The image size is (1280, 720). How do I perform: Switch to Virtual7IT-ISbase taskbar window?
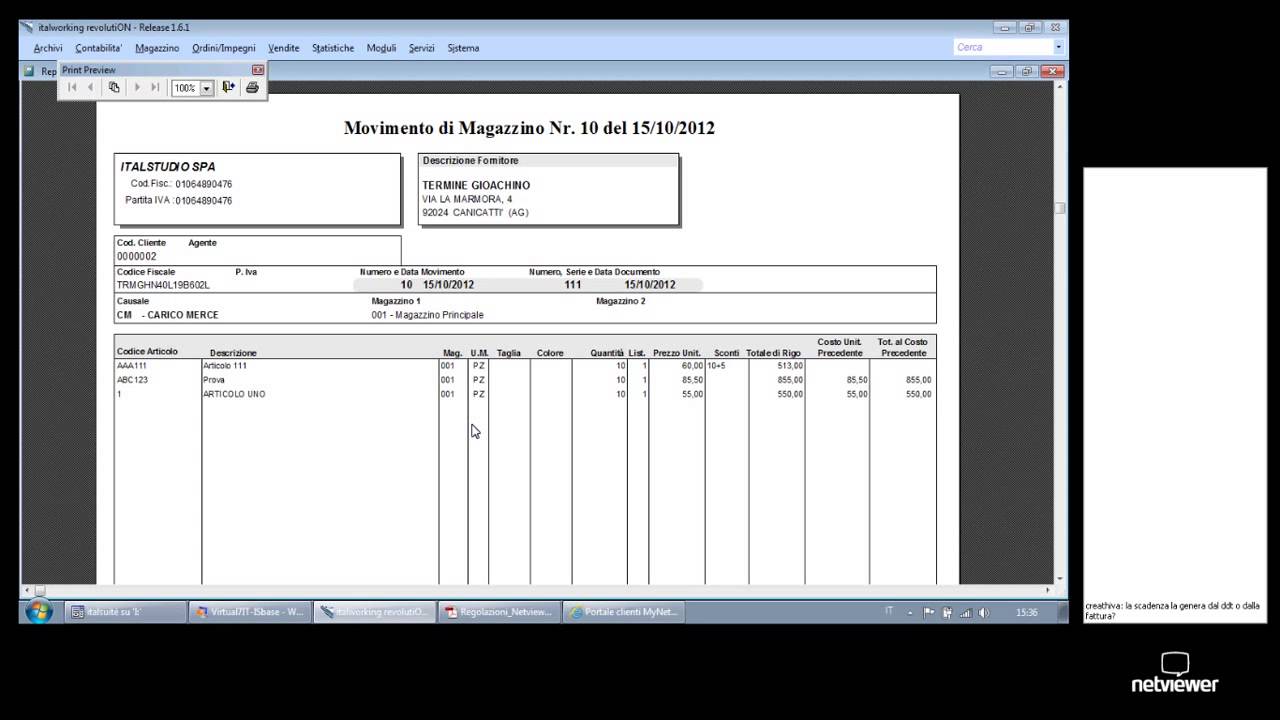coord(250,612)
